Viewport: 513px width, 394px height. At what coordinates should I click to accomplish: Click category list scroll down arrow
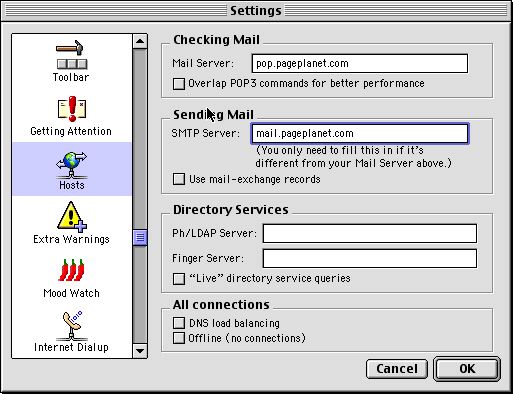pyautogui.click(x=140, y=351)
